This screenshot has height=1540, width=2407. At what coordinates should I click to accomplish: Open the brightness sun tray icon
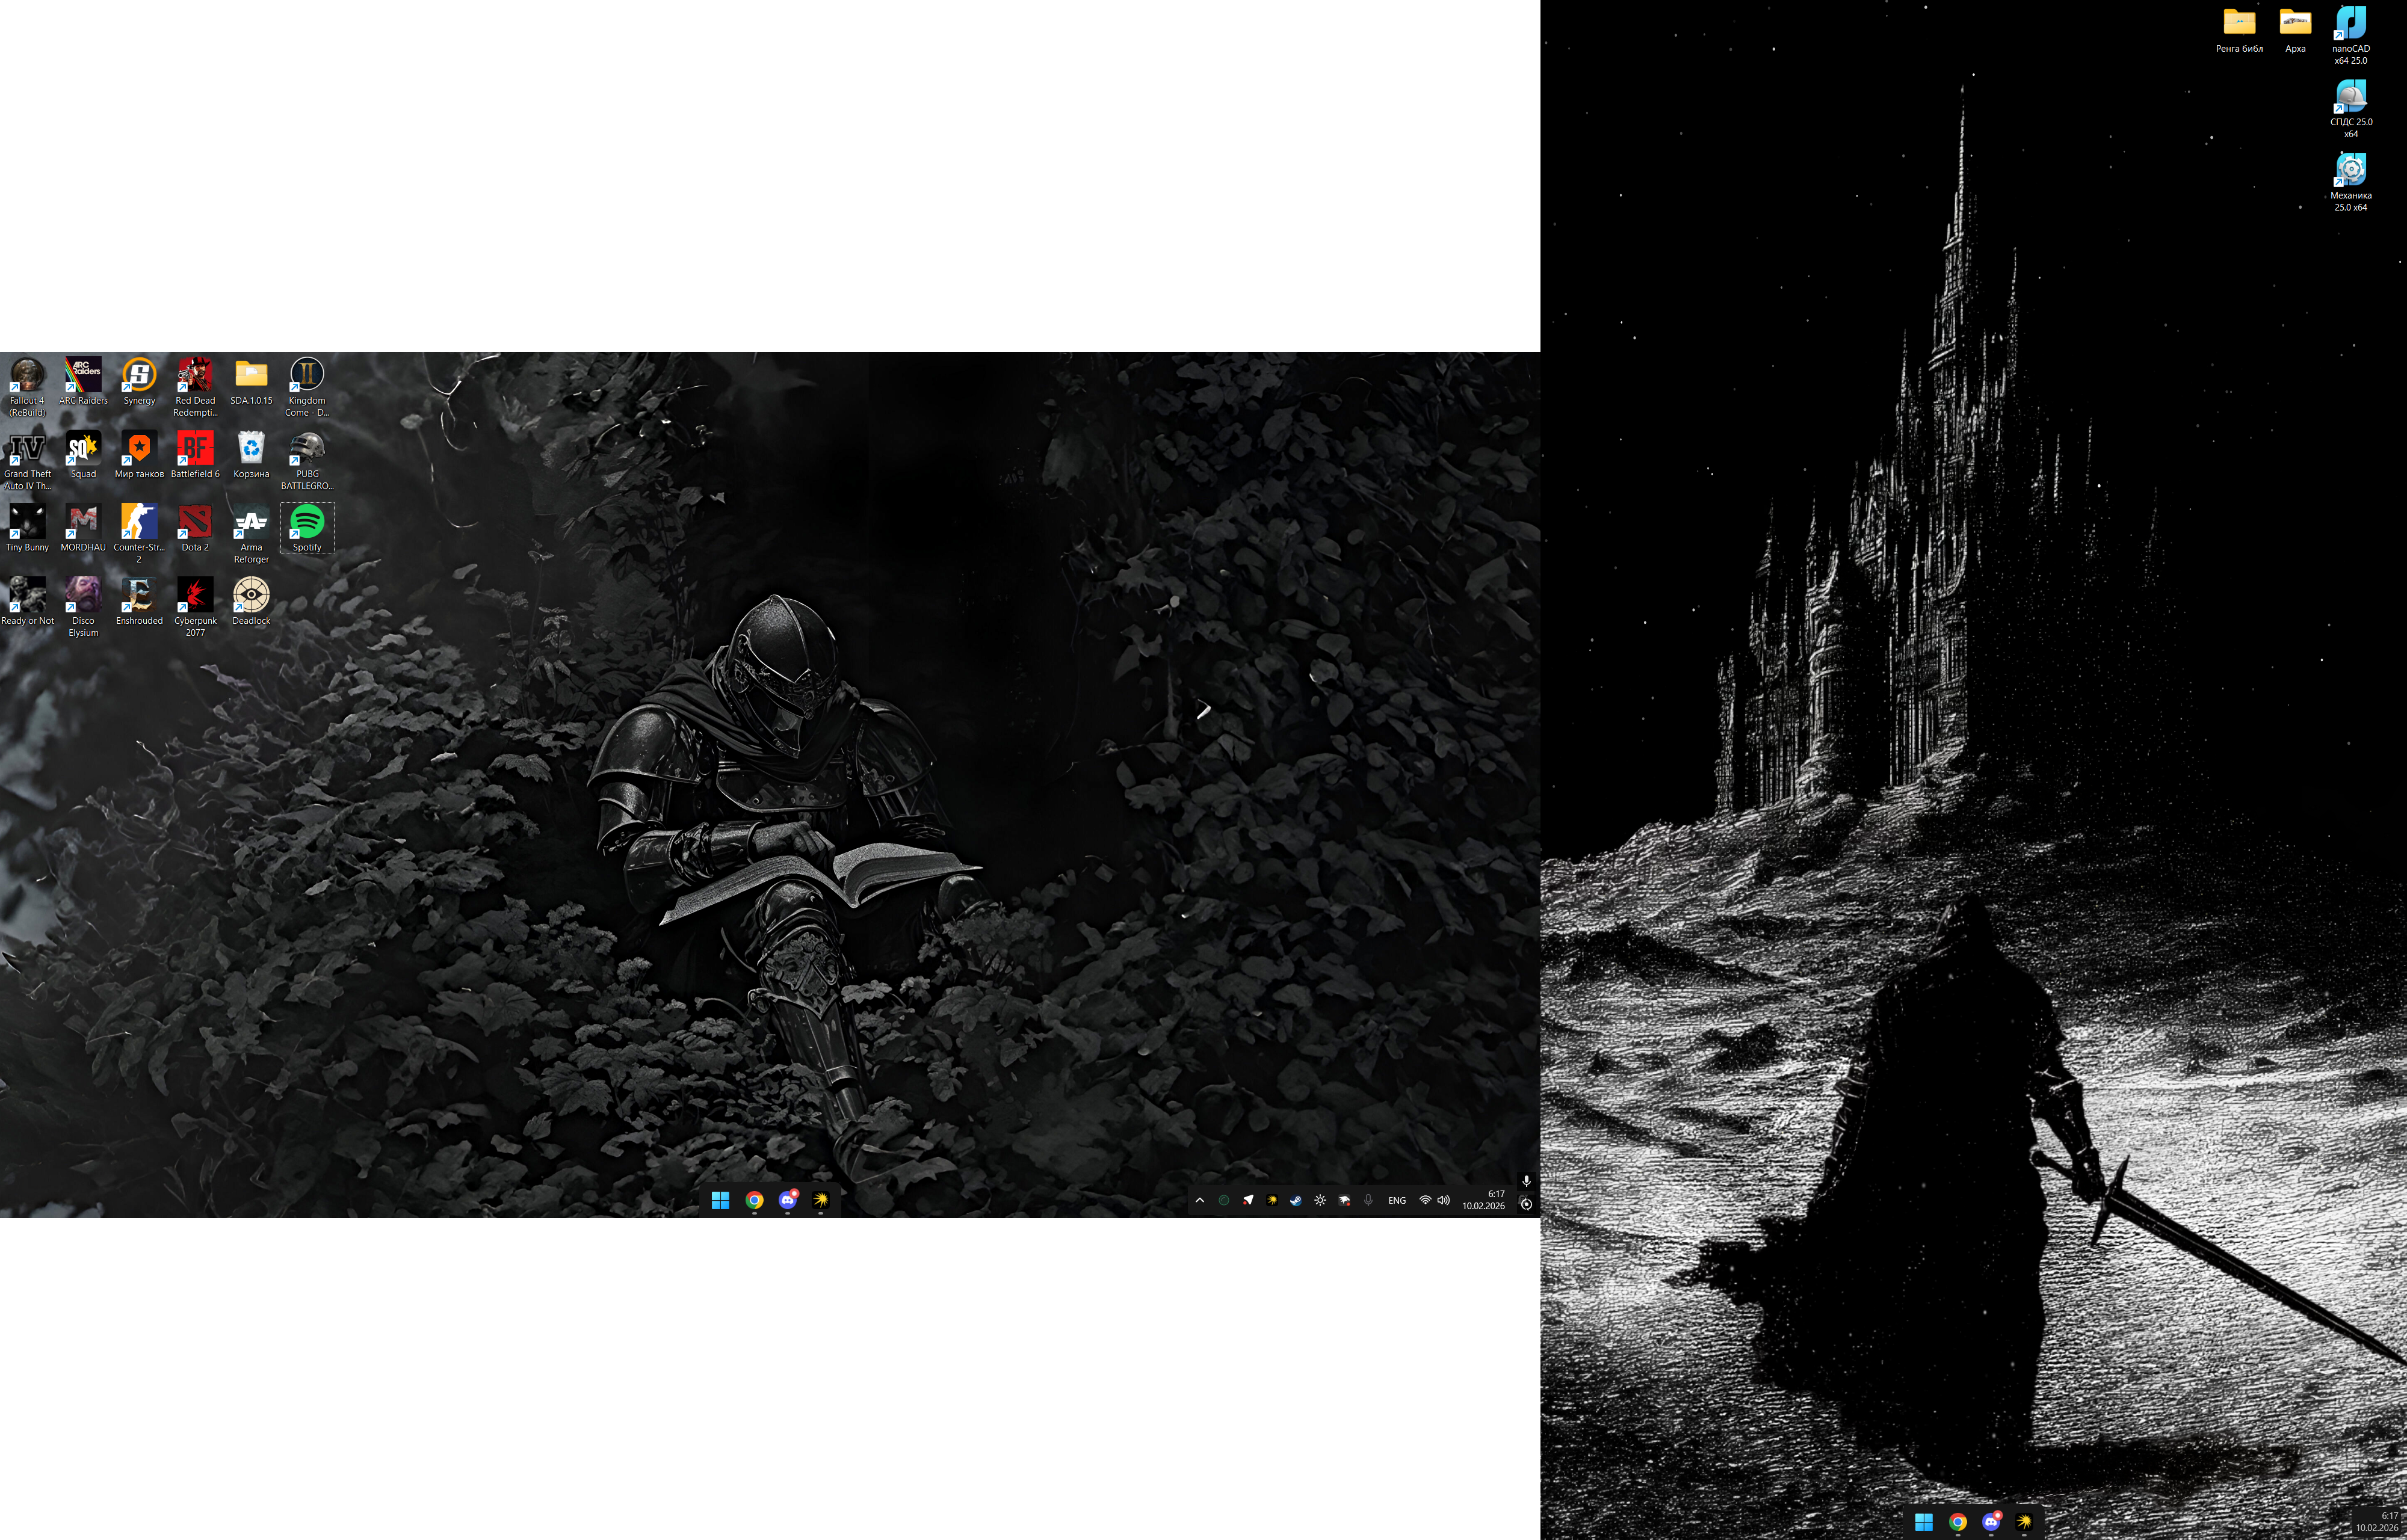coord(1320,1200)
